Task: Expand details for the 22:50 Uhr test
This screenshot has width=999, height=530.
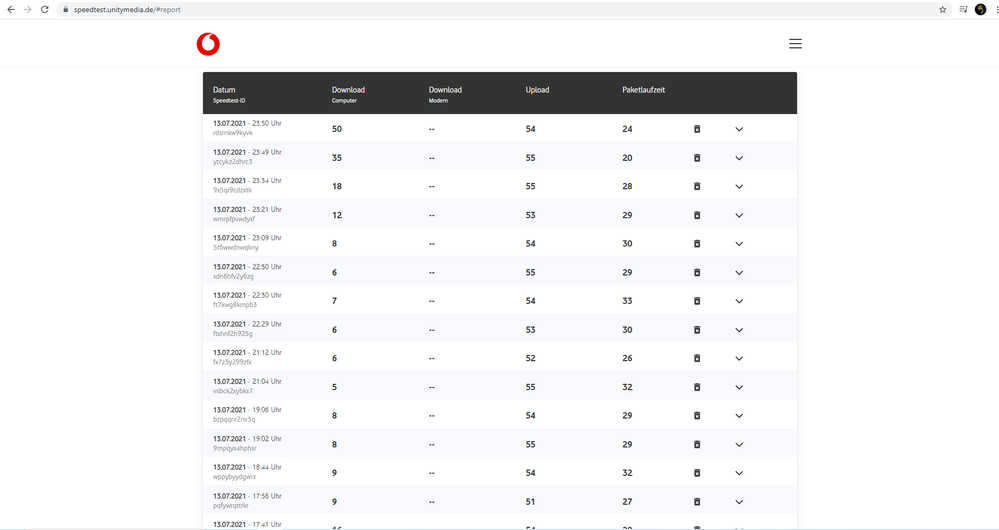Action: (739, 273)
